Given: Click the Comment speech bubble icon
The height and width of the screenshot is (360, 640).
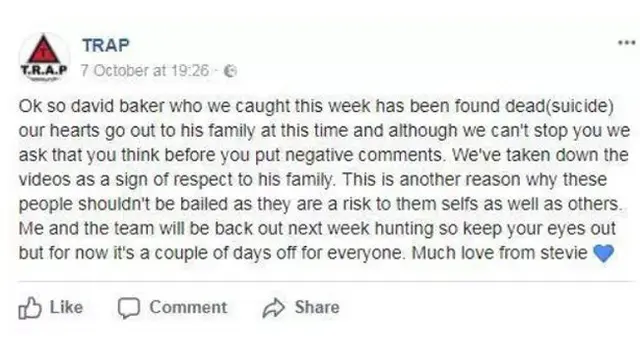Looking at the screenshot, I should coord(129,308).
